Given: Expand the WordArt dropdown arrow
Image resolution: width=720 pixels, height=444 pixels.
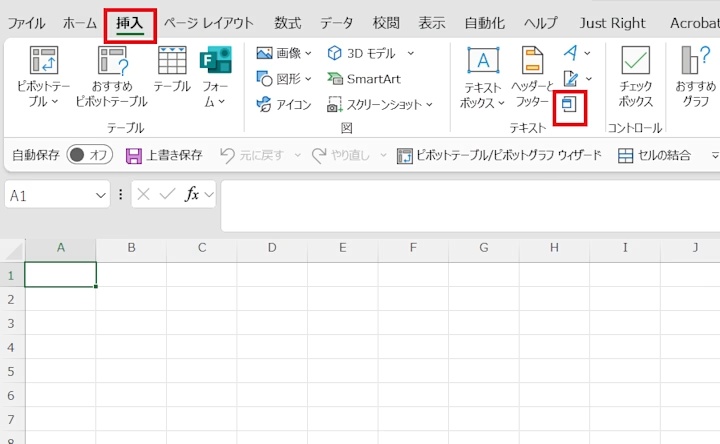Looking at the screenshot, I should [587, 53].
